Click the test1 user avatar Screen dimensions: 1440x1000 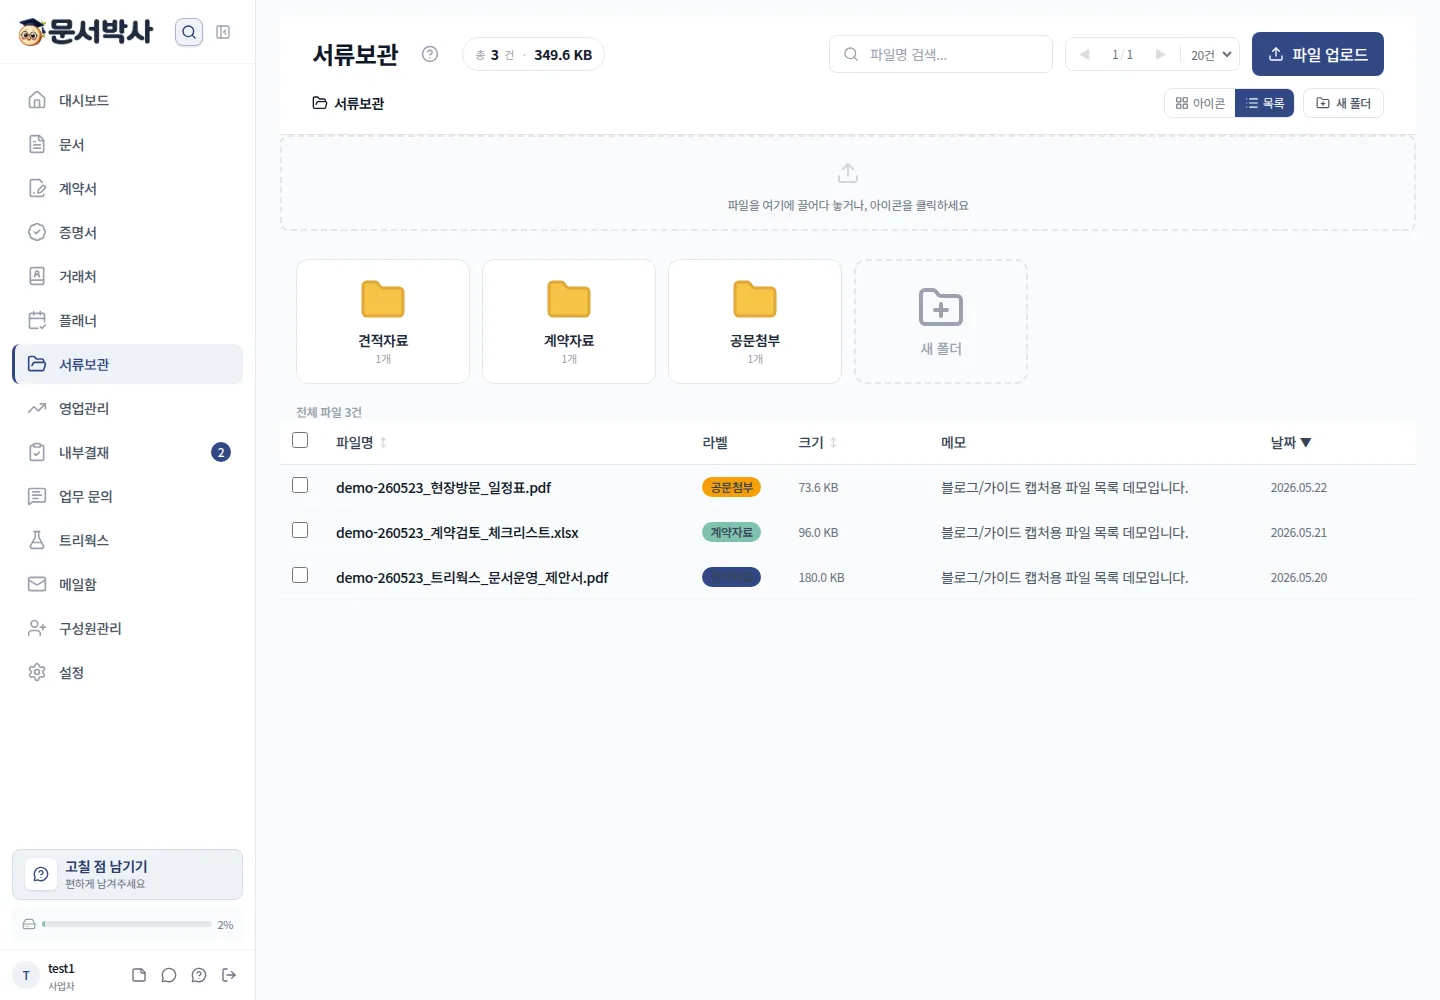coord(26,975)
